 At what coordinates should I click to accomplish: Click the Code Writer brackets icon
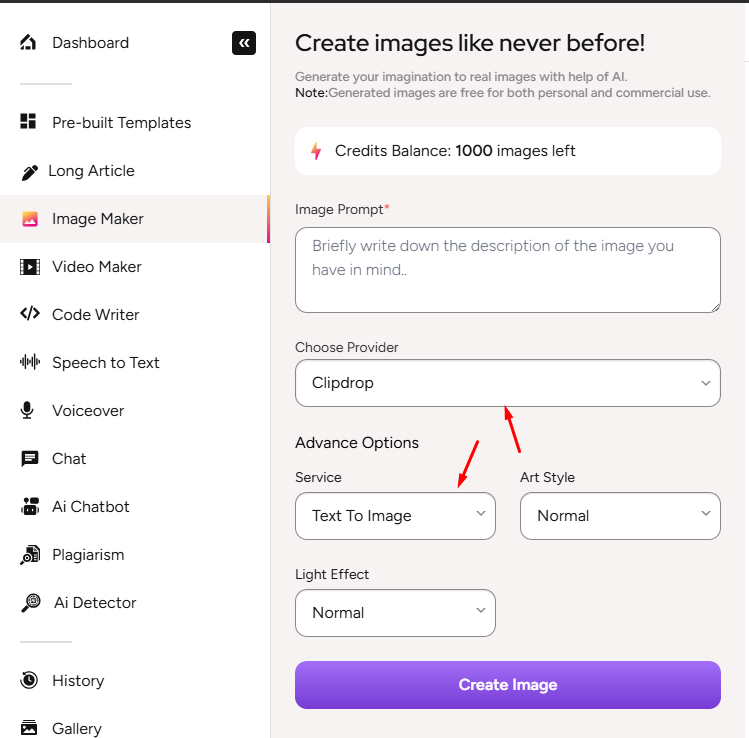point(30,314)
